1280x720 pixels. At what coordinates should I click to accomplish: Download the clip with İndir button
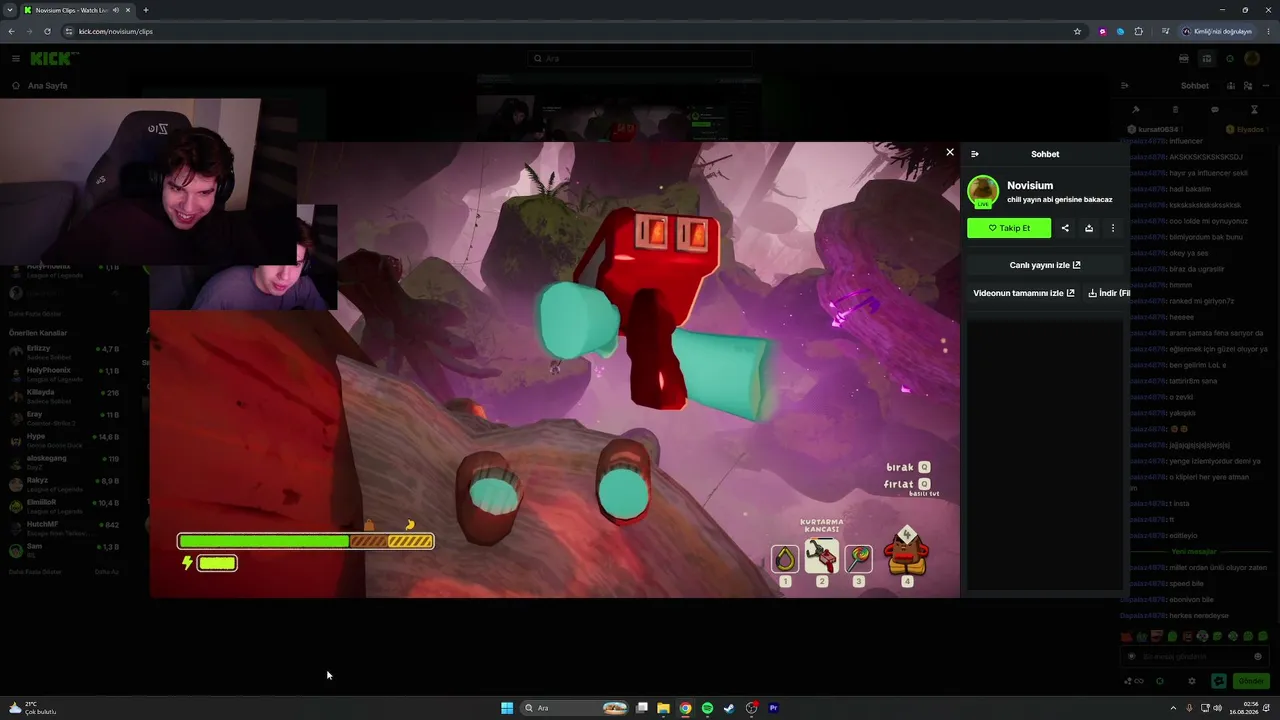click(1109, 293)
